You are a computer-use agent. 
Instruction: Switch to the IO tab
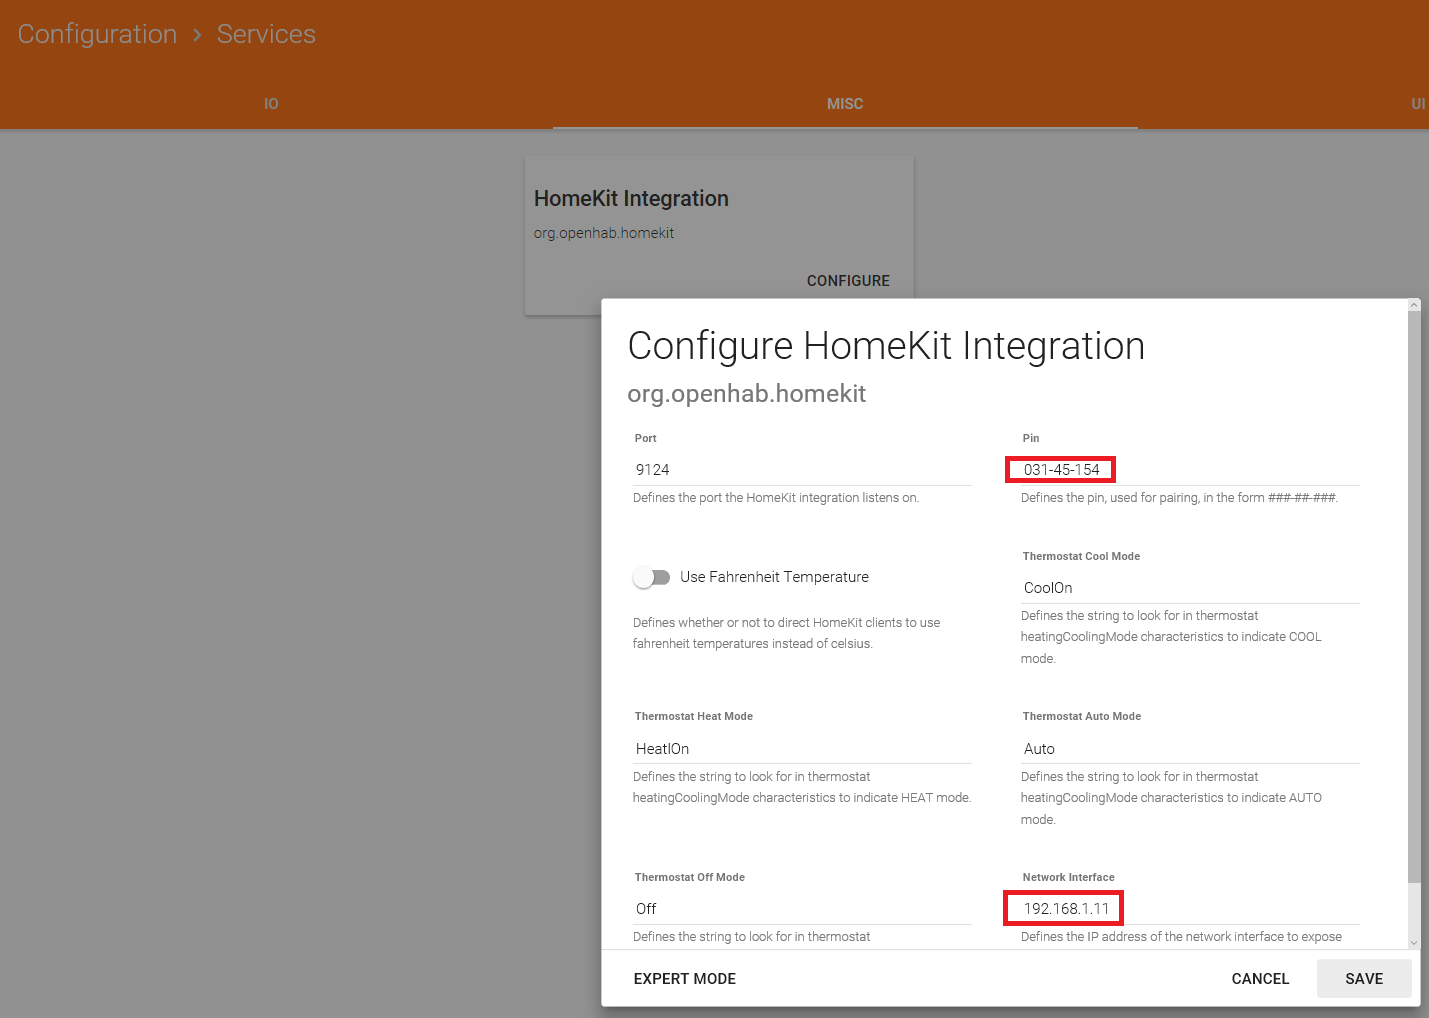coord(271,104)
